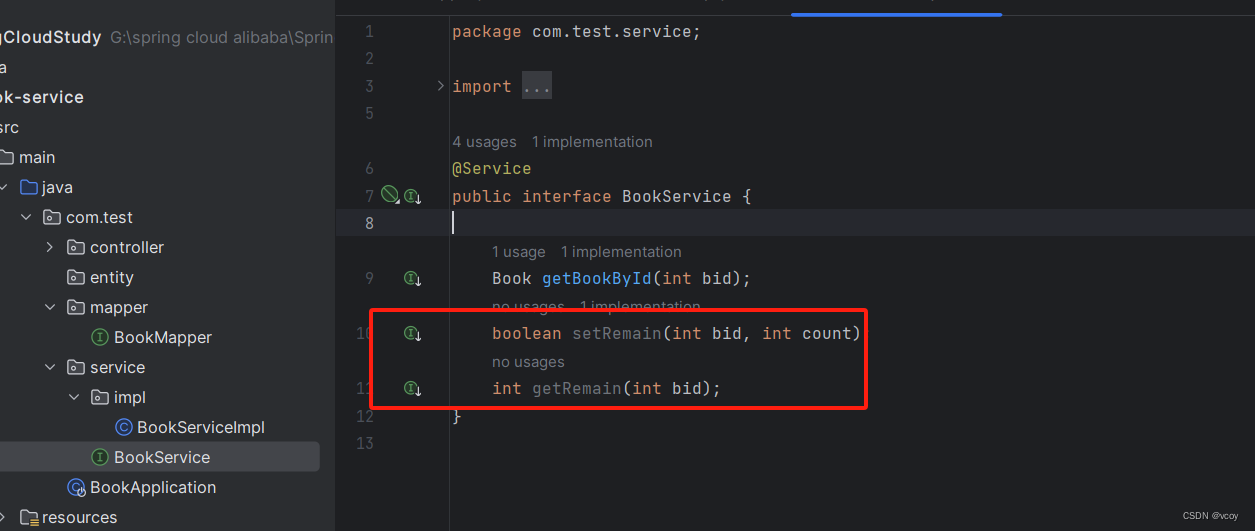
Task: Click the BookServiceImpl class icon
Action: pyautogui.click(x=123, y=428)
